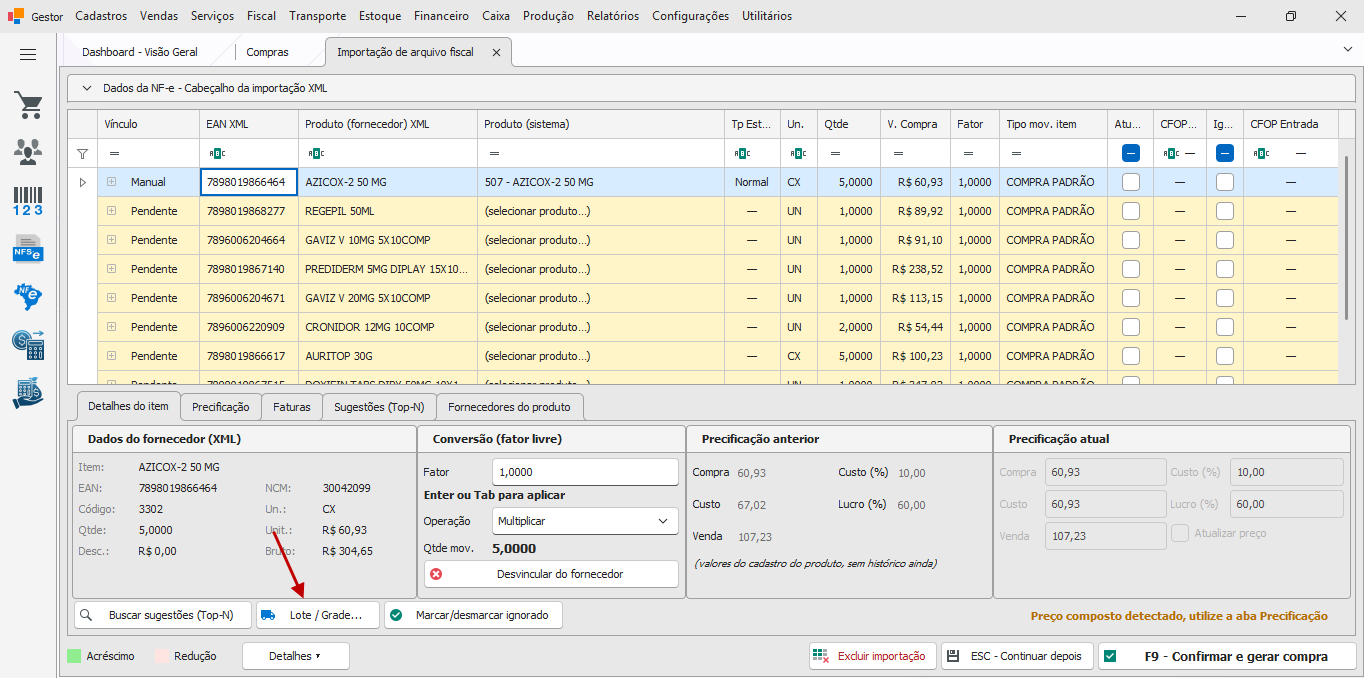The image size is (1364, 678).
Task: Expand the REGEPIL 50ML row details
Action: pyautogui.click(x=111, y=211)
